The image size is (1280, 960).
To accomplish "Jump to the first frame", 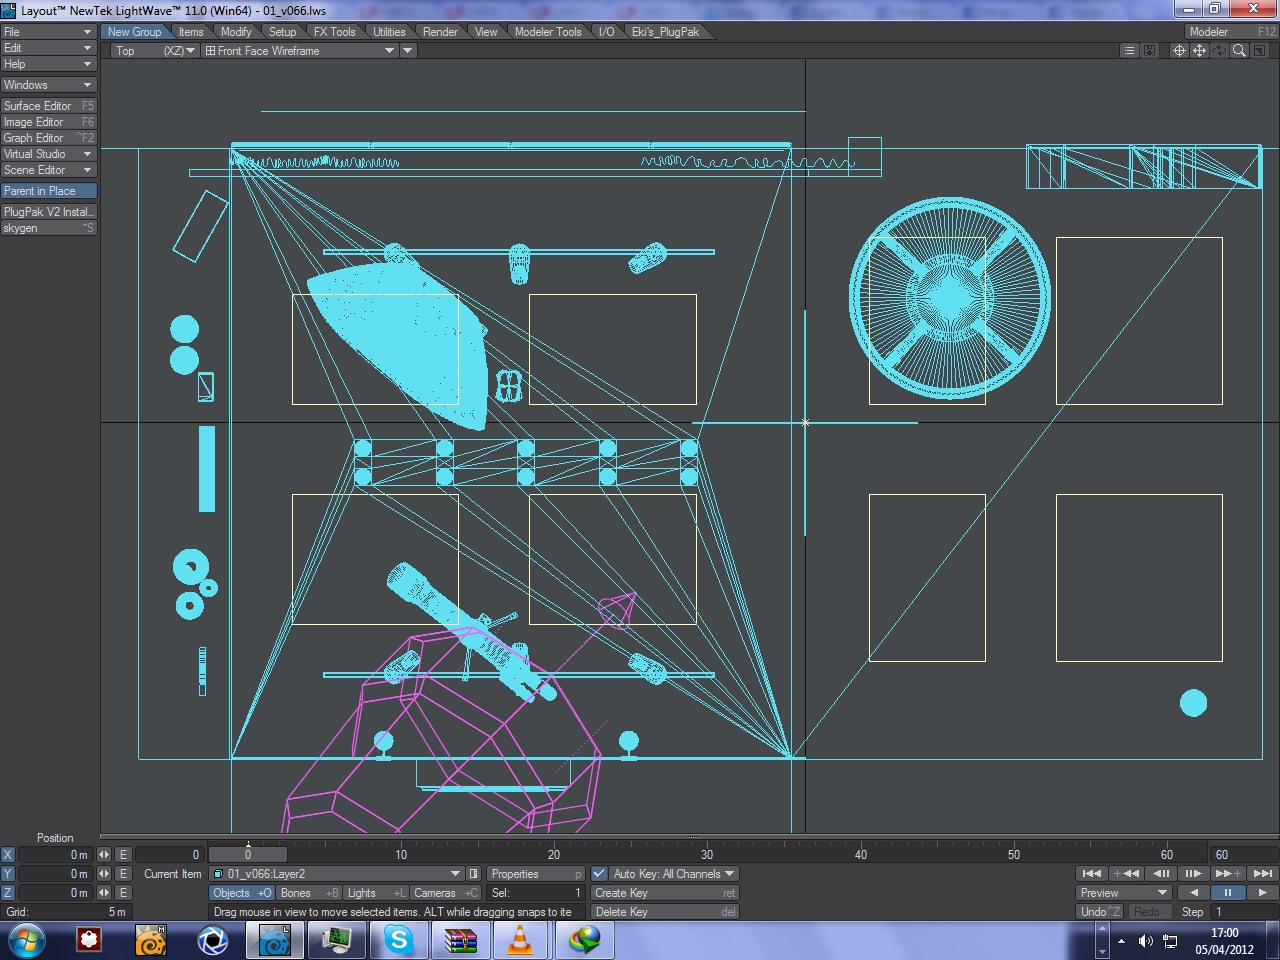I will pyautogui.click(x=1091, y=873).
